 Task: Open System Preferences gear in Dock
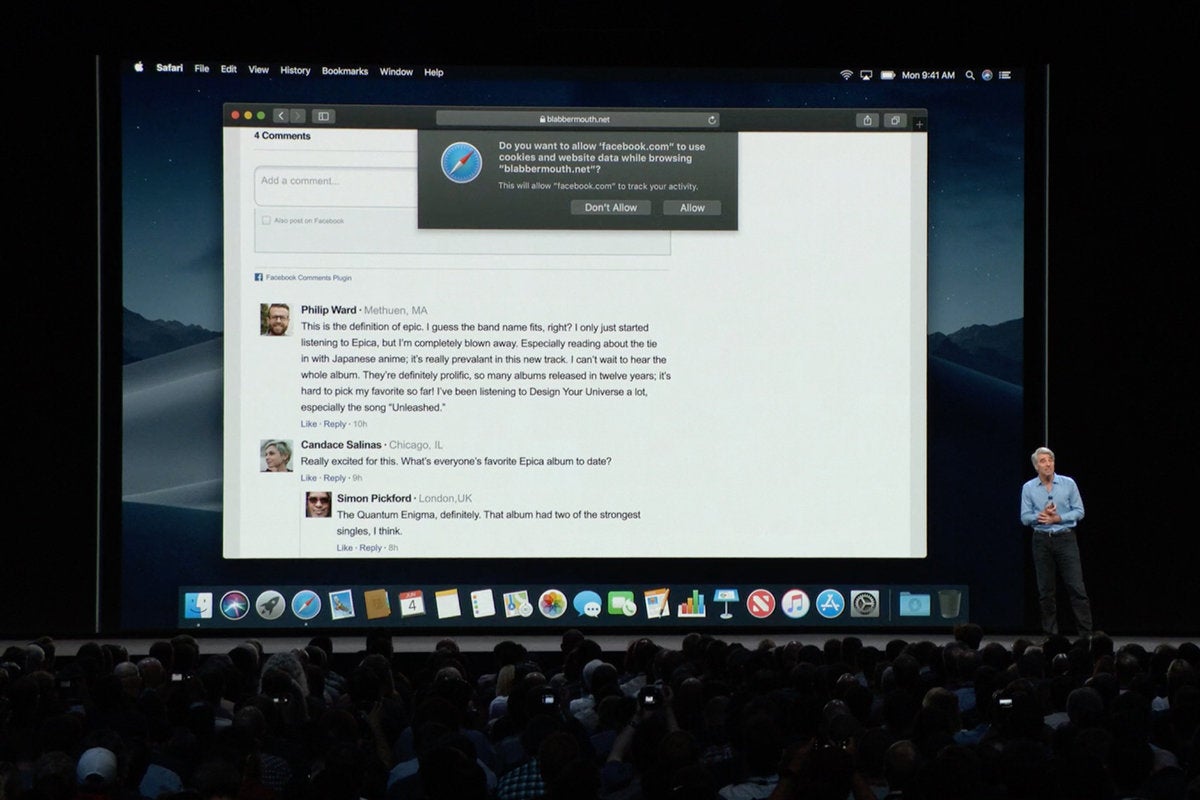pos(865,604)
